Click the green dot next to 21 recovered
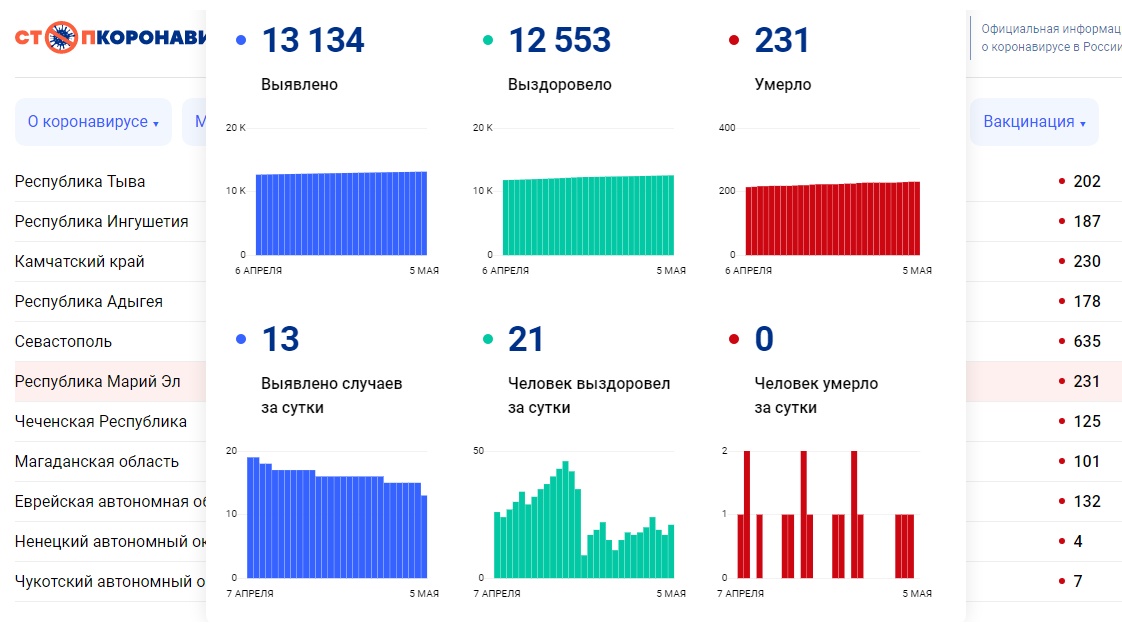 487,340
